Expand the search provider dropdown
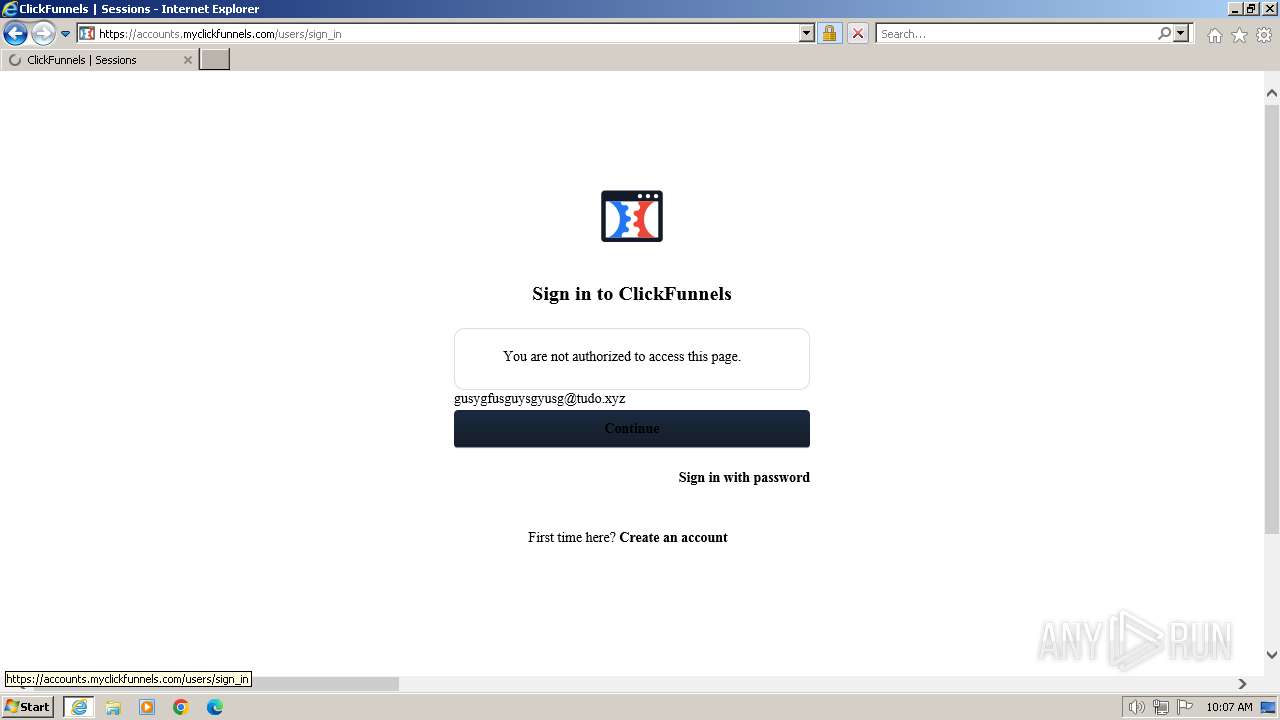 pos(1181,33)
